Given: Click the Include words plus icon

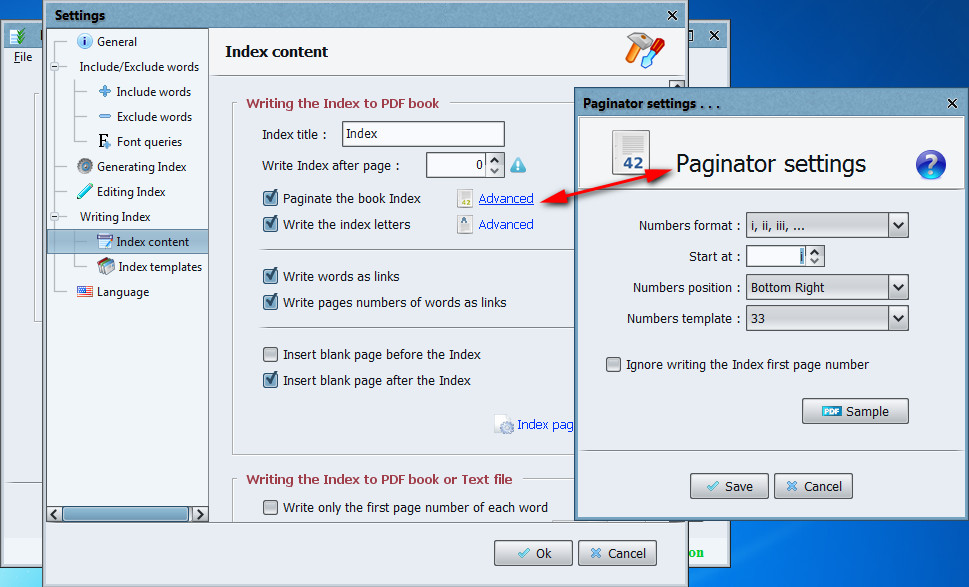Looking at the screenshot, I should [105, 91].
